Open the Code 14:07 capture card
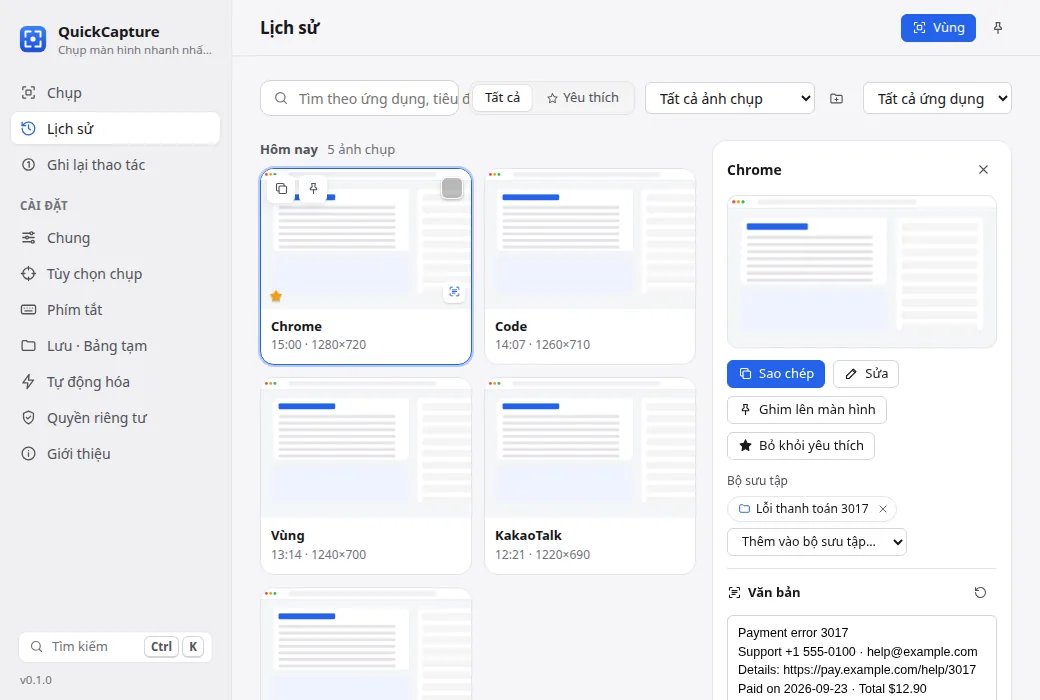 point(590,267)
